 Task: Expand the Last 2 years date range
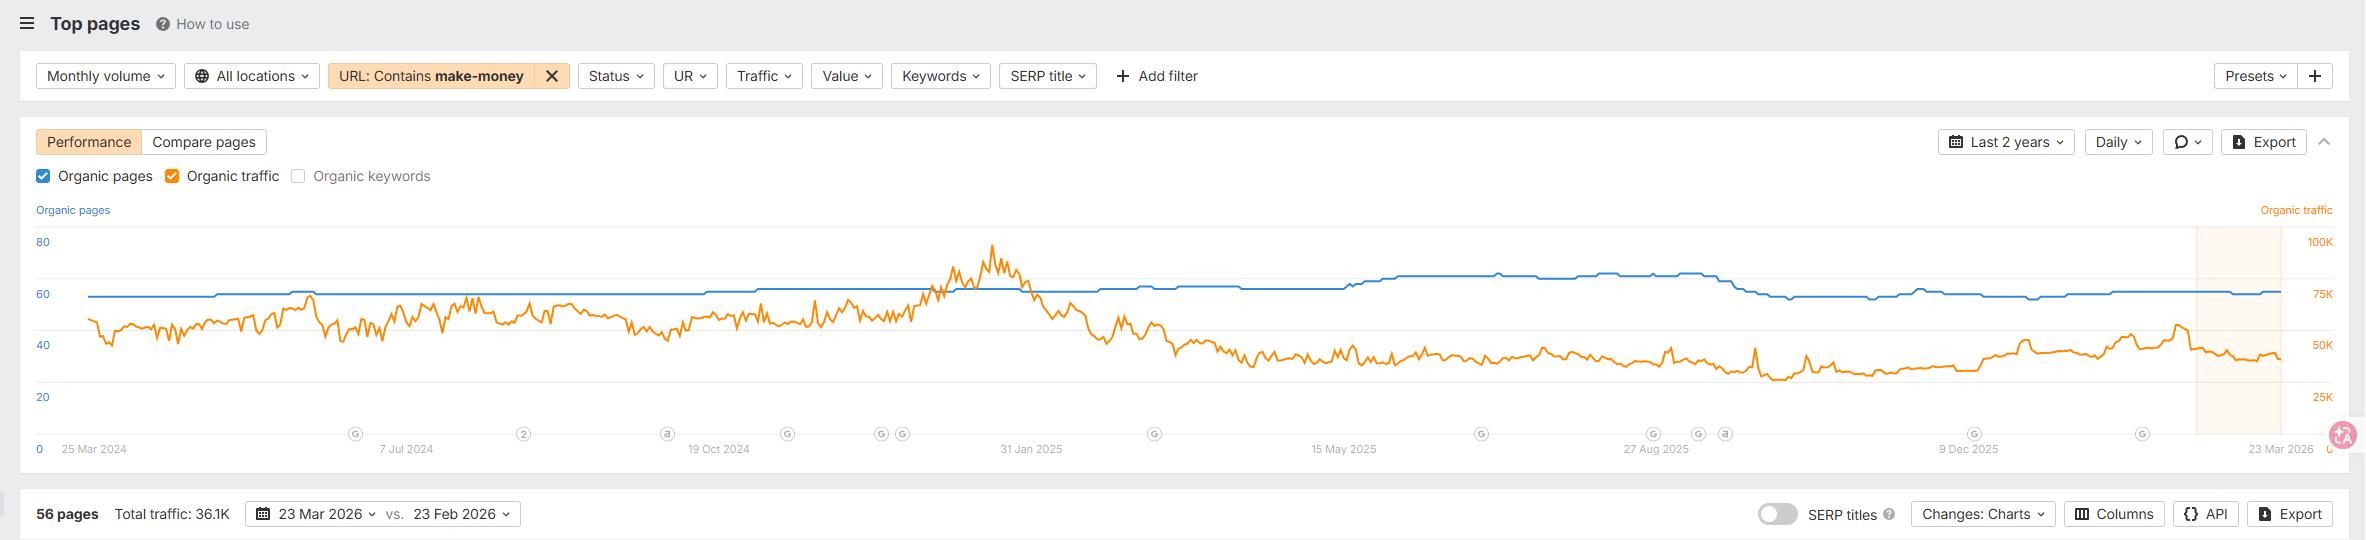pyautogui.click(x=2006, y=142)
